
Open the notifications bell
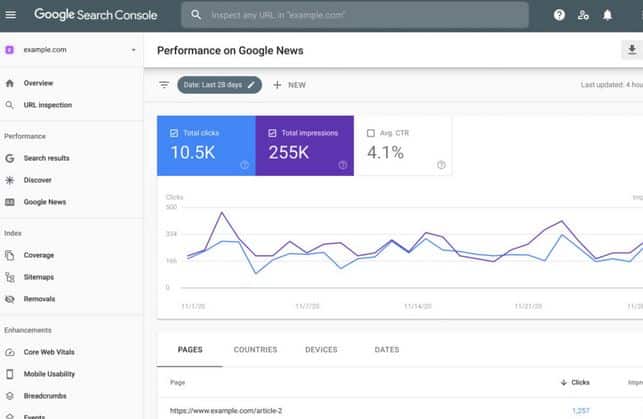[607, 15]
